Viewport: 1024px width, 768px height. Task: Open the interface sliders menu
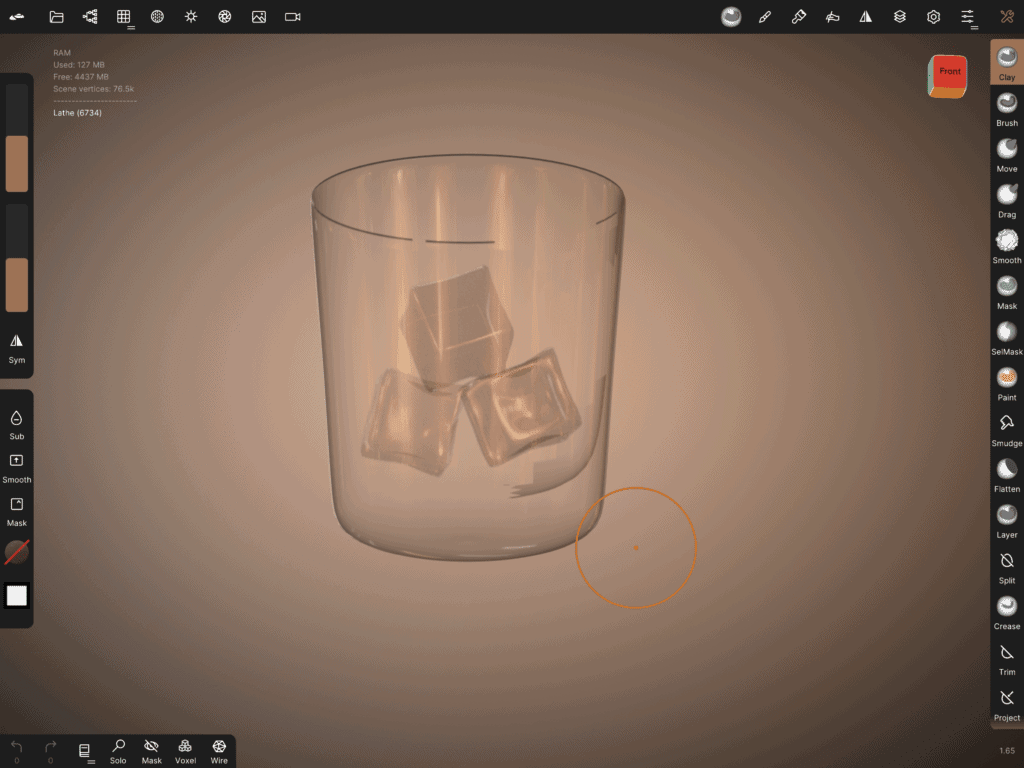[x=967, y=17]
